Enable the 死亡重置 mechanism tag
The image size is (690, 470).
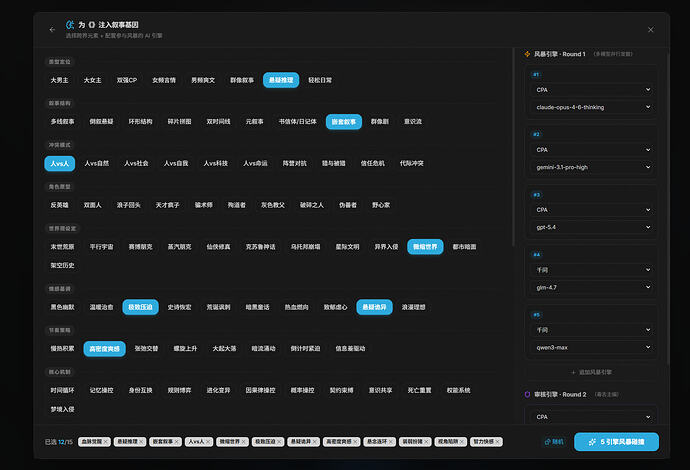point(419,390)
